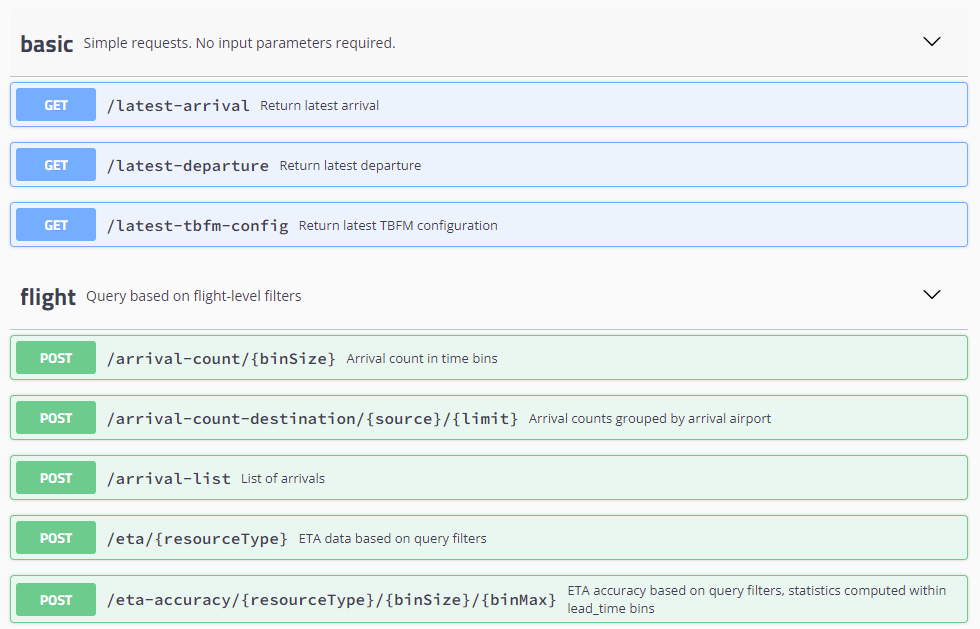Click the POST badge for /arrival-count-destination
This screenshot has width=980, height=629.
(56, 418)
